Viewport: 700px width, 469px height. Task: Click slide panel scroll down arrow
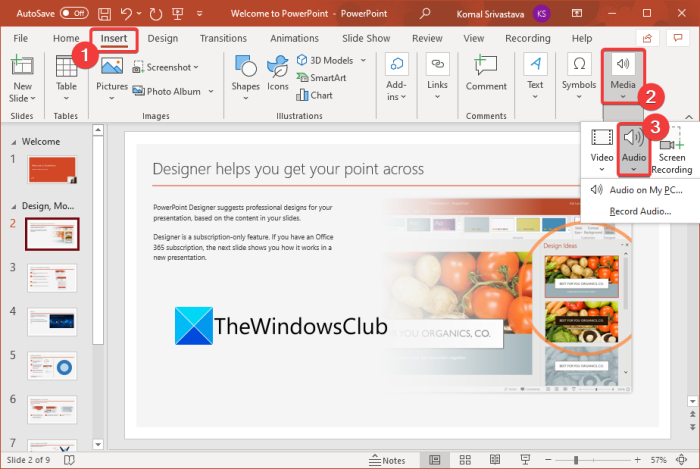[98, 444]
